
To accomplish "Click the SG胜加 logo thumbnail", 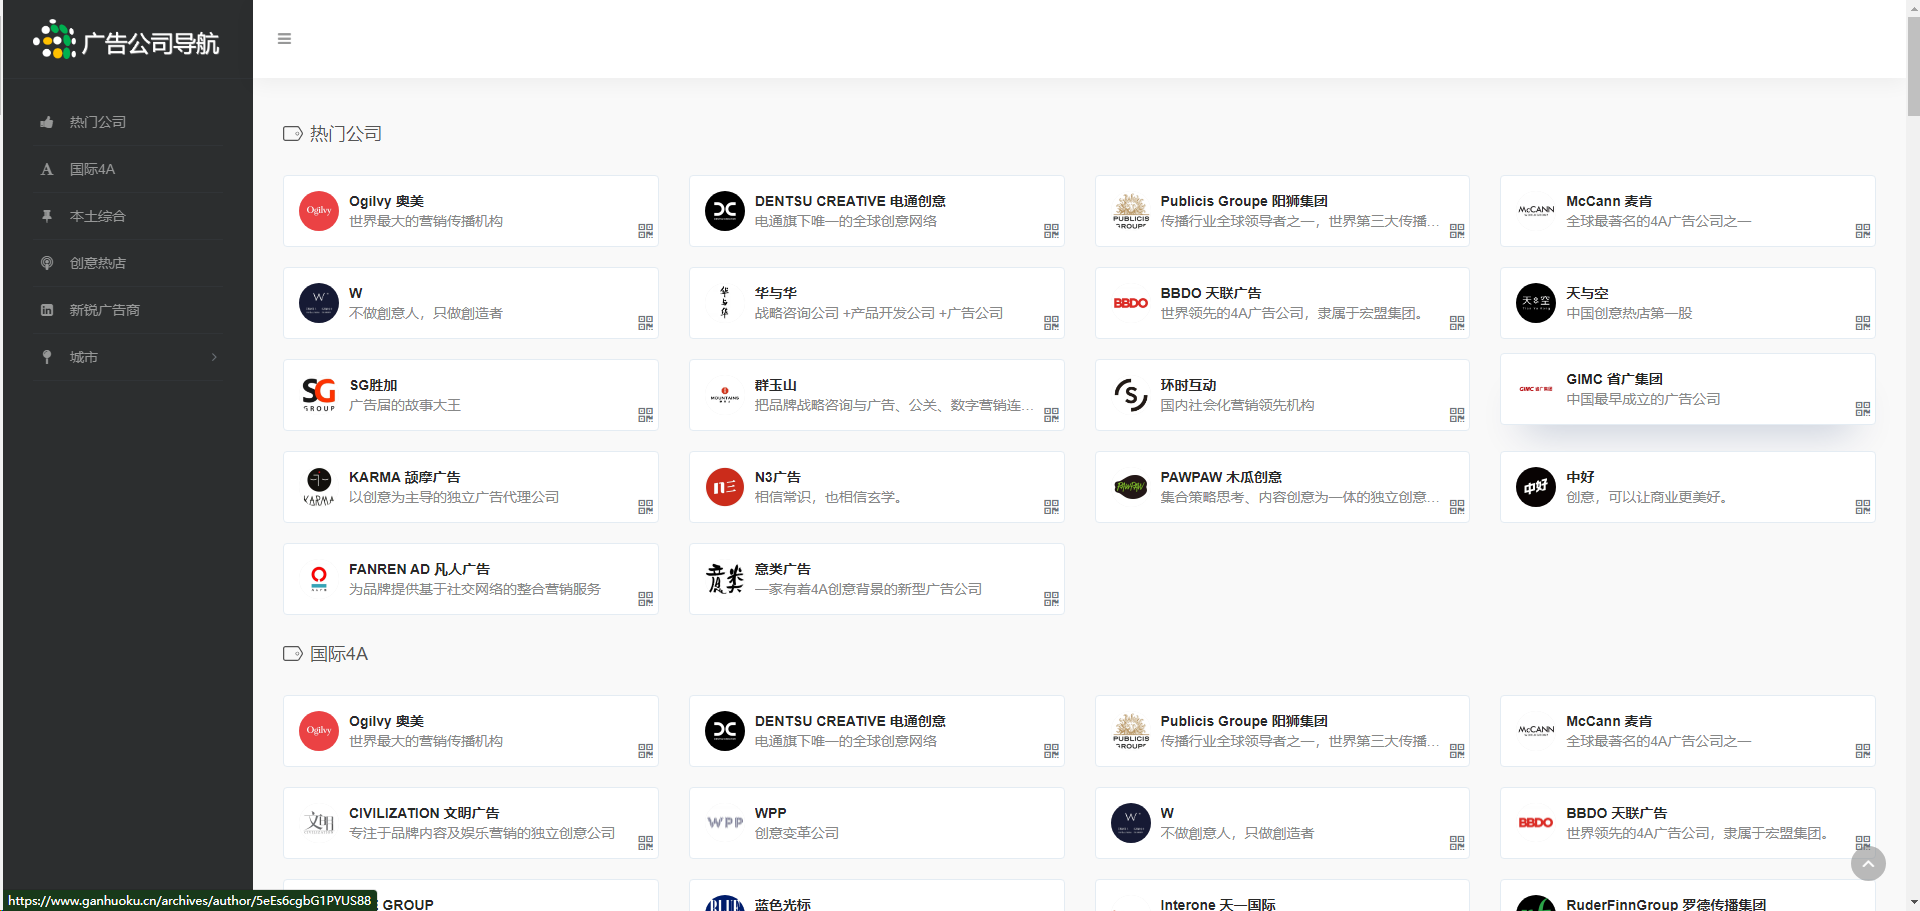I will (319, 395).
